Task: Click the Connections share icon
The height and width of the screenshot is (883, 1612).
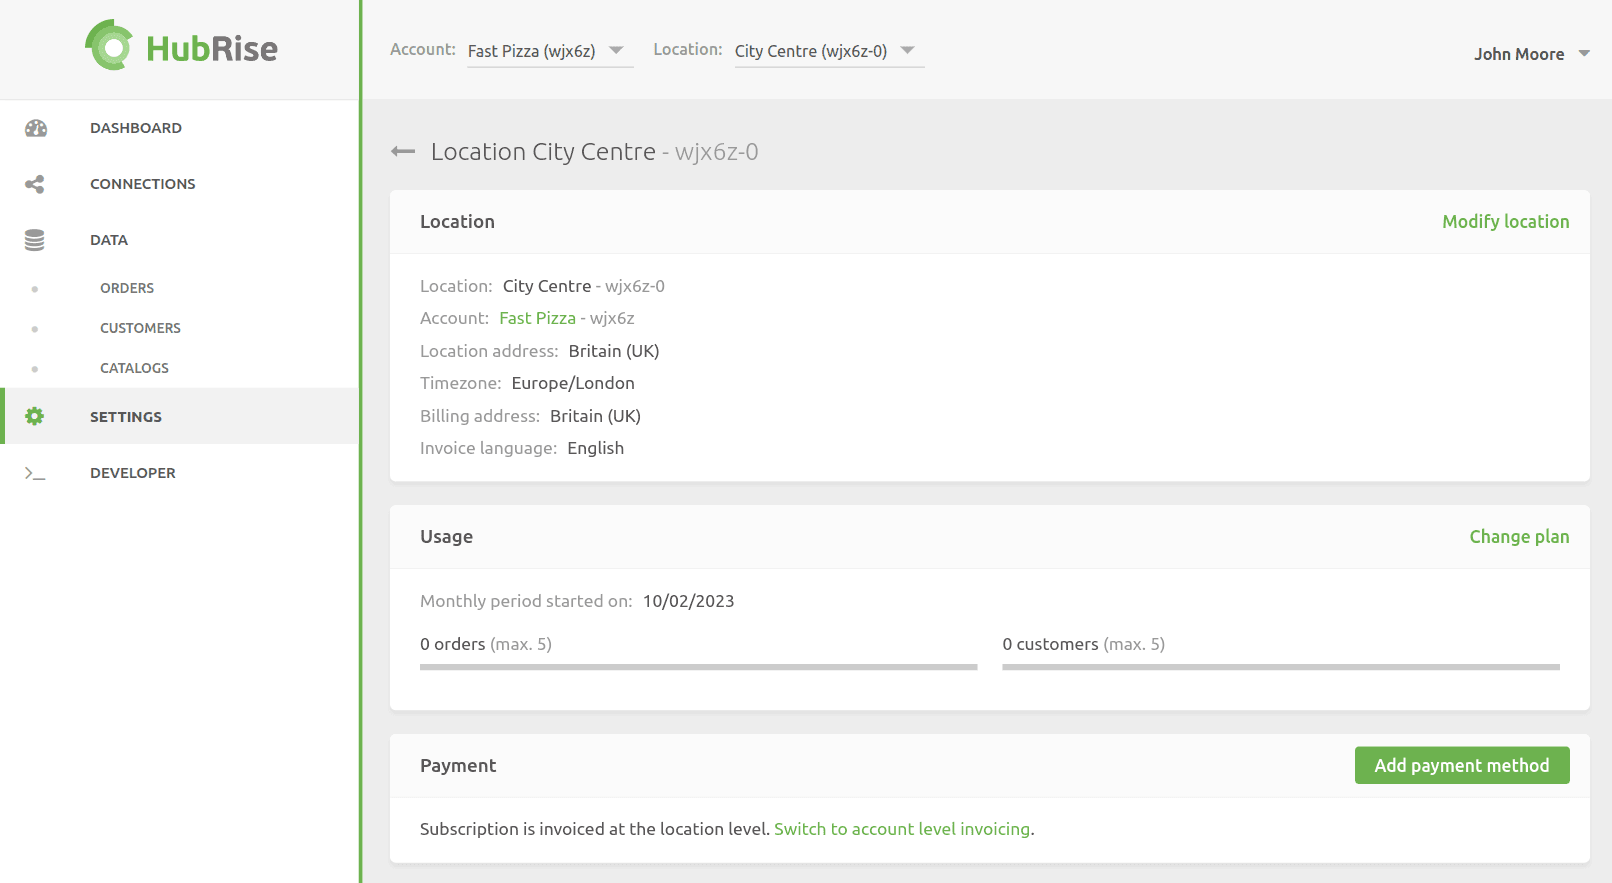Action: tap(35, 184)
